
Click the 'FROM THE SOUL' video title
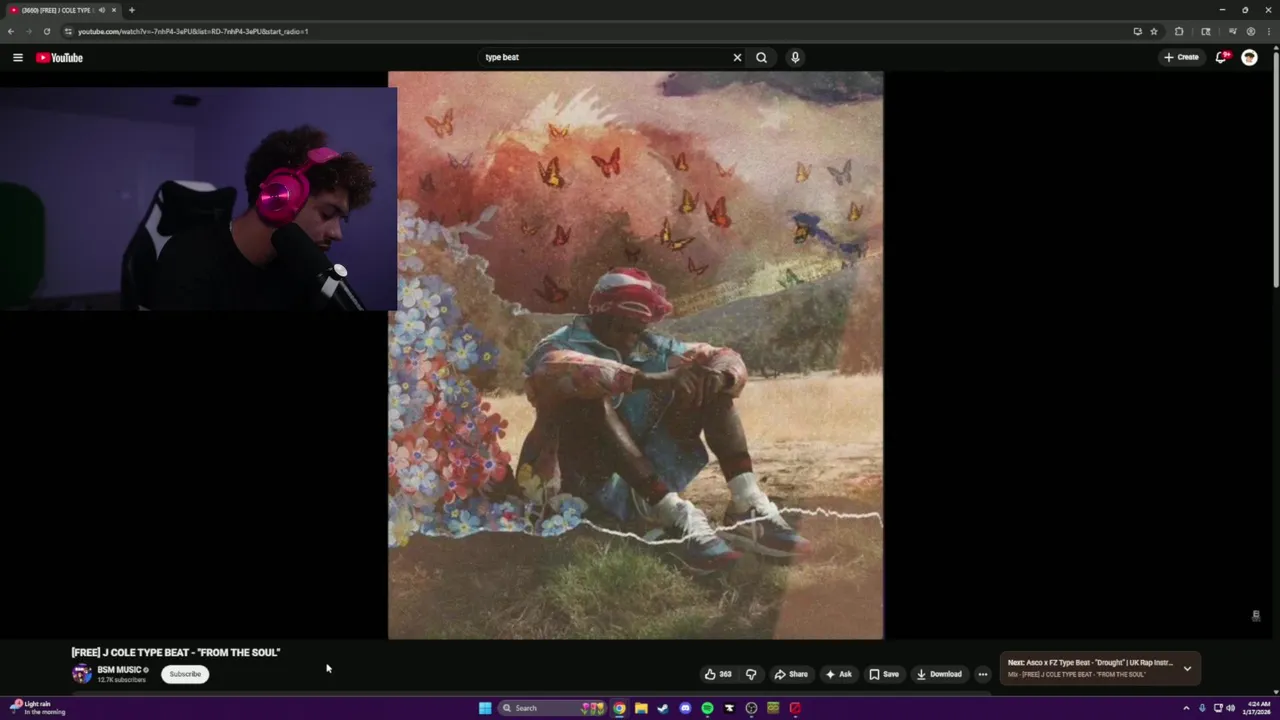176,652
